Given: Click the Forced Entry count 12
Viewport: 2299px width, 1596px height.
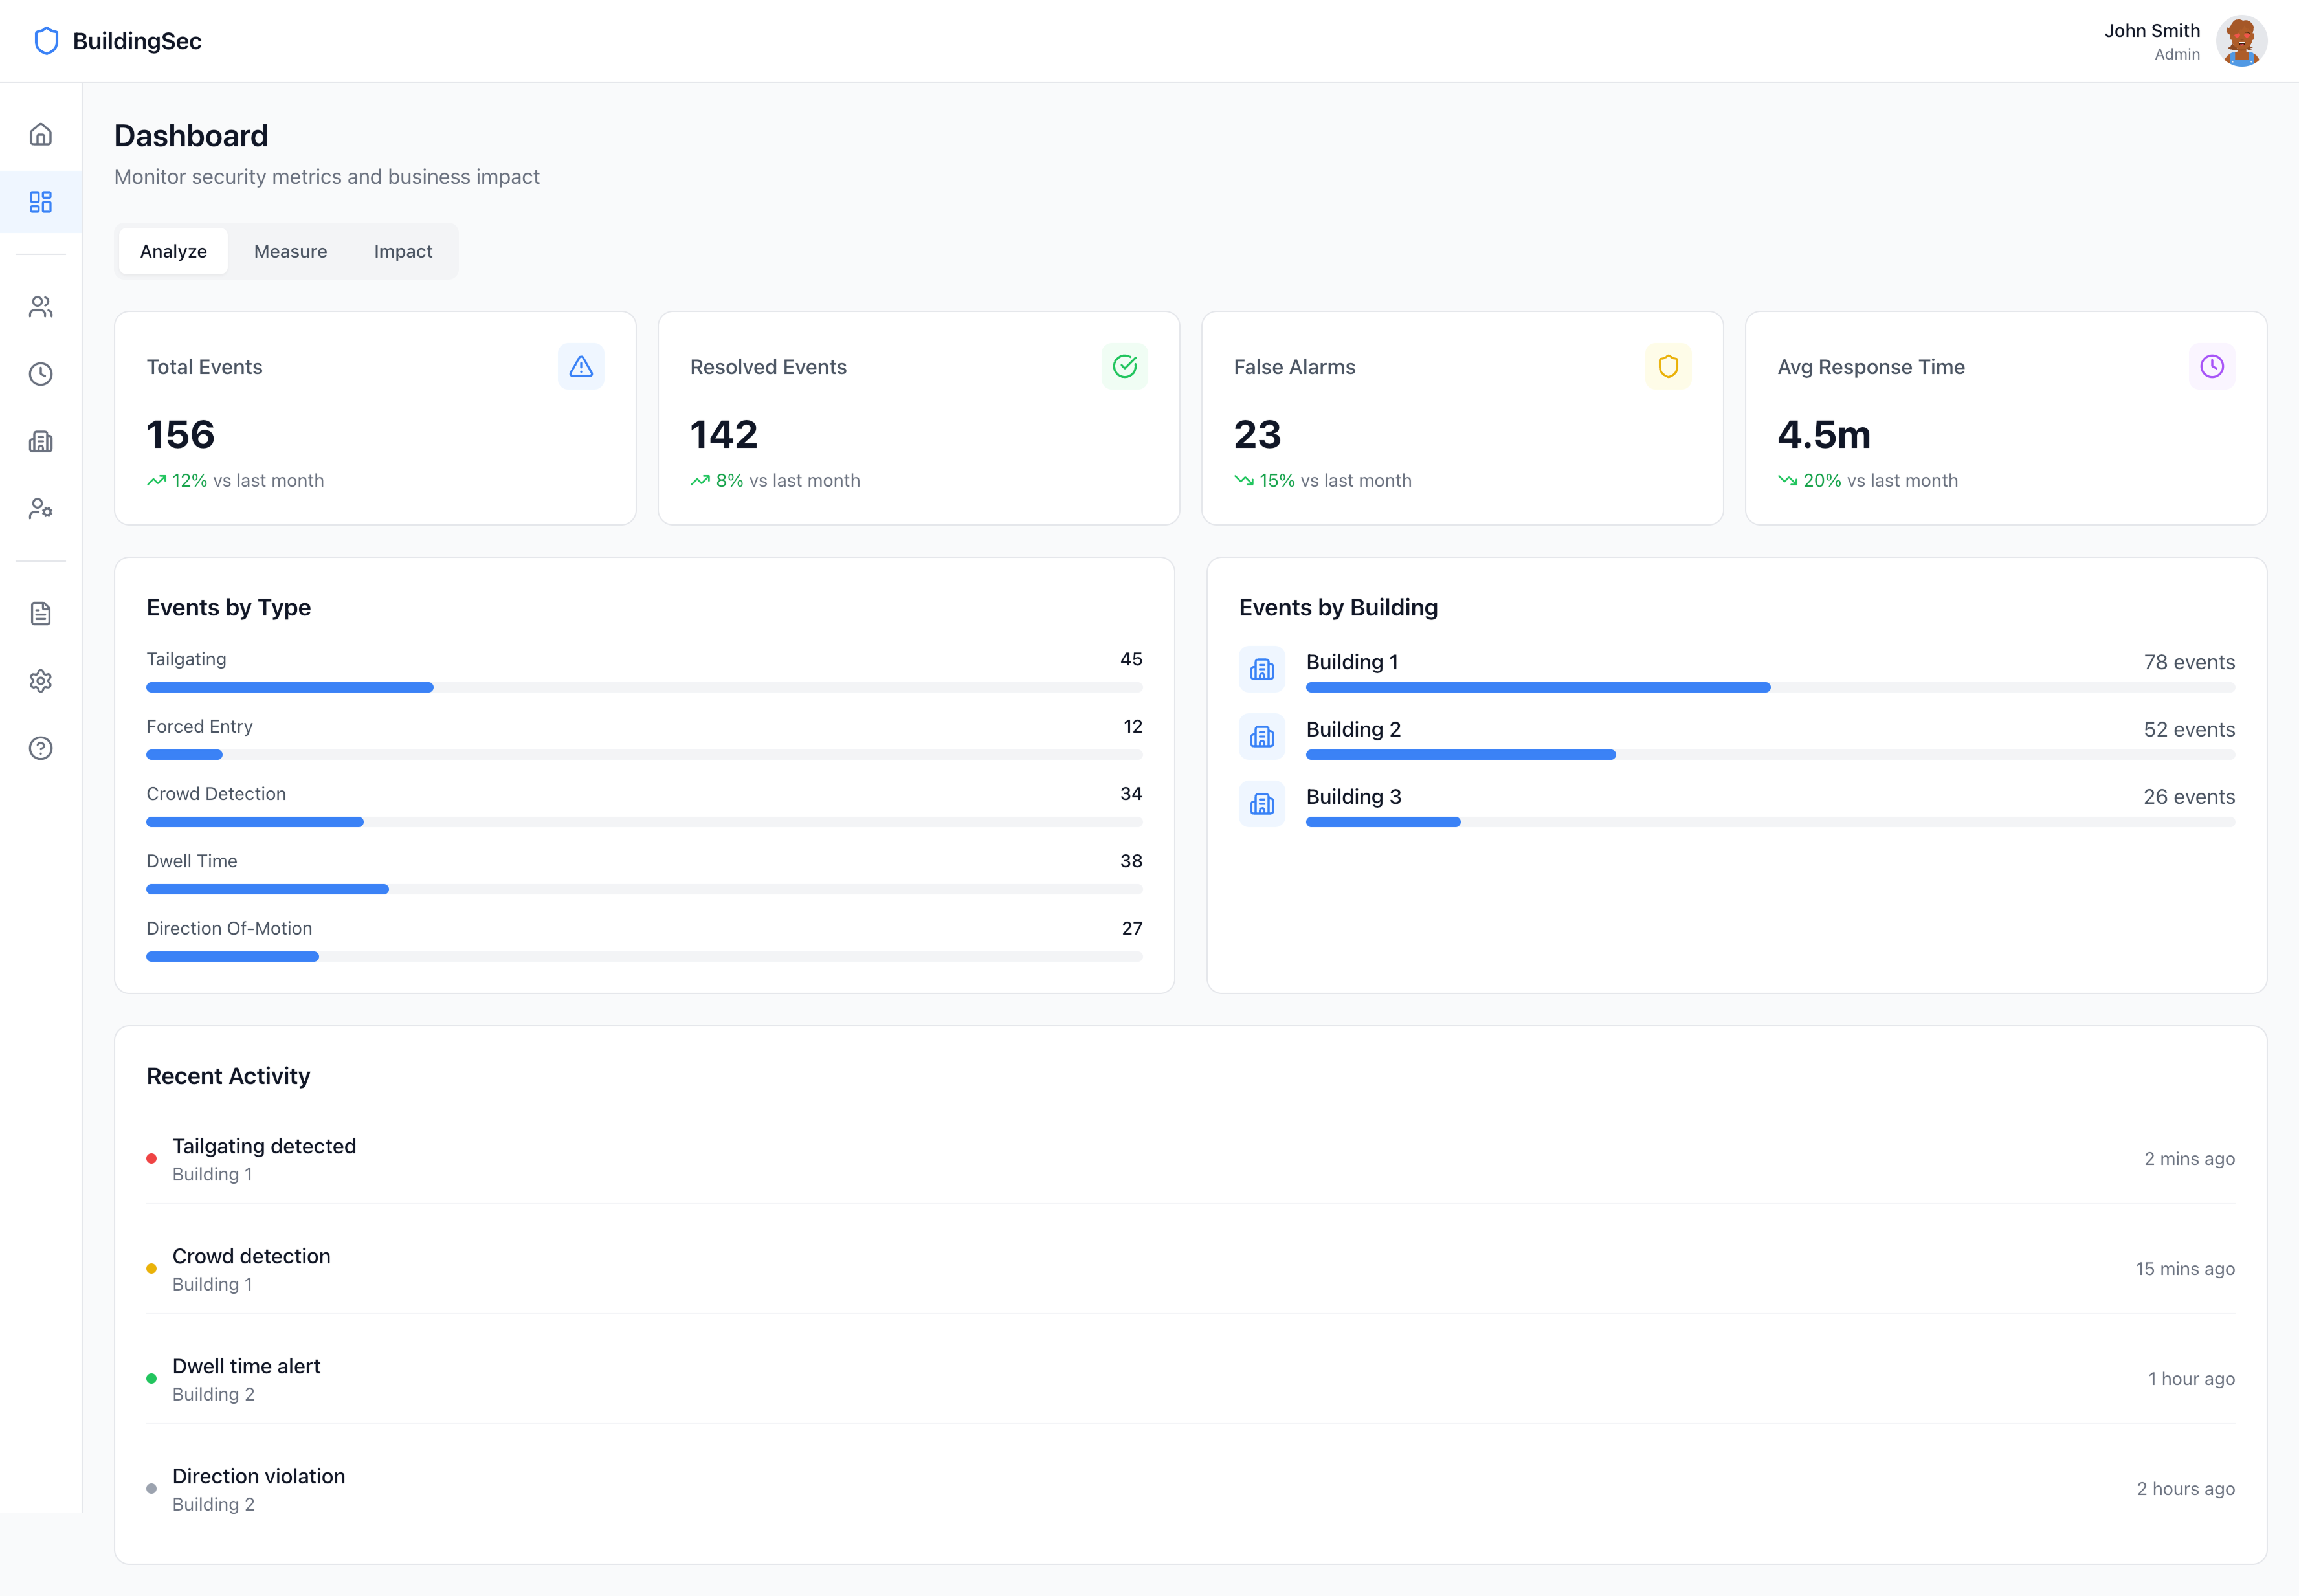Looking at the screenshot, I should point(1132,726).
